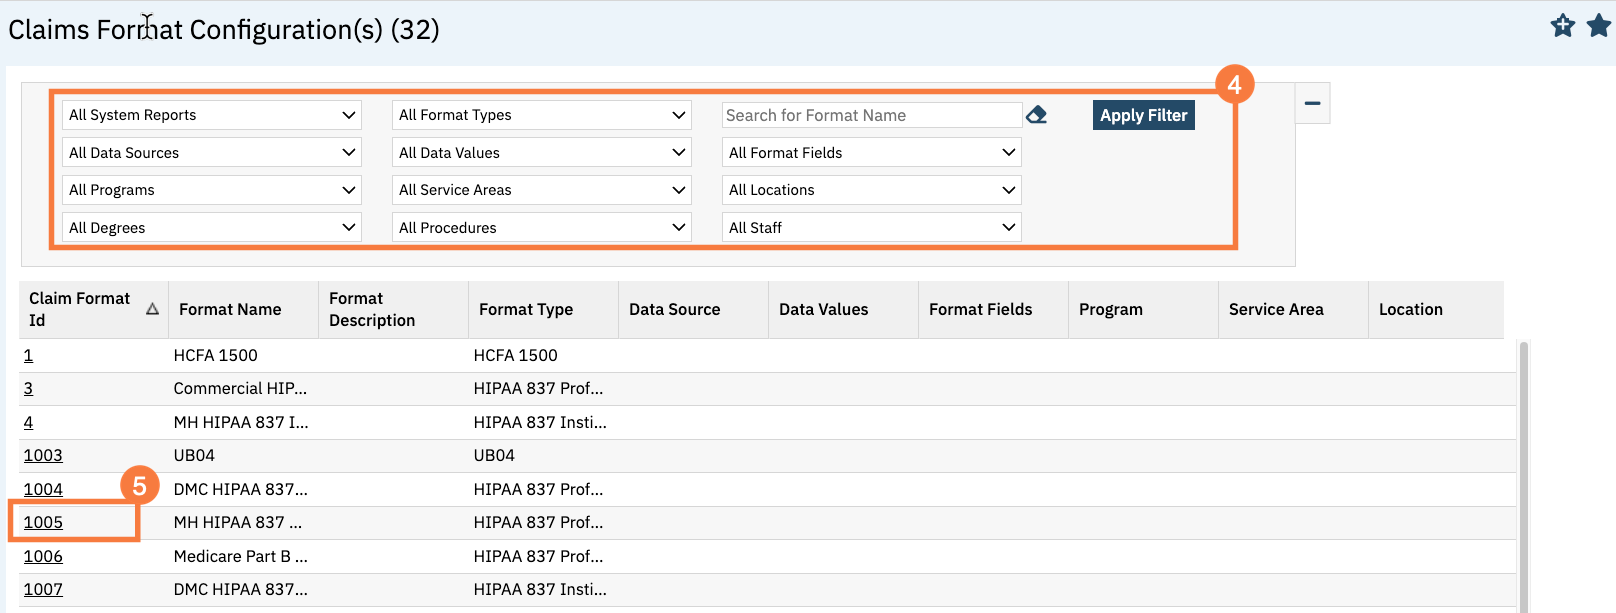Click the Format Name column header

pos(230,310)
